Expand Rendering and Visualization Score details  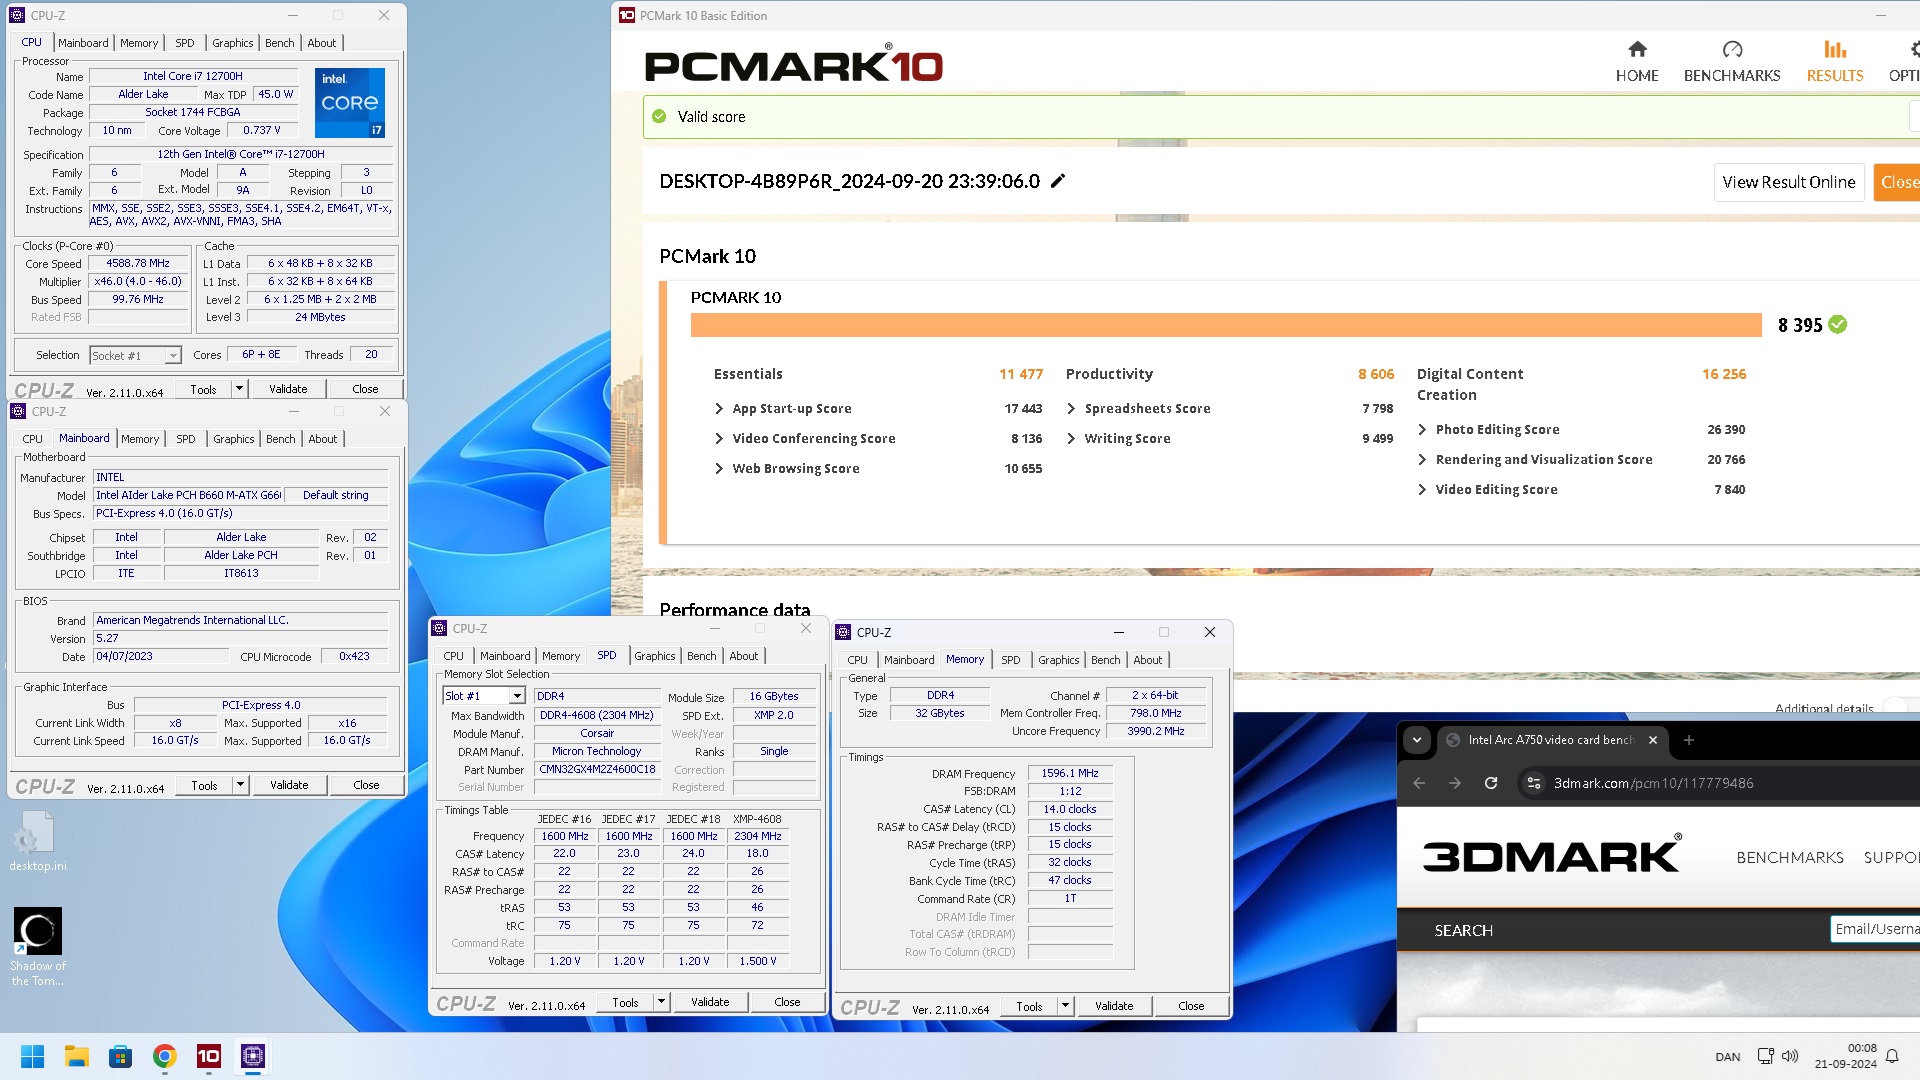coord(1423,459)
